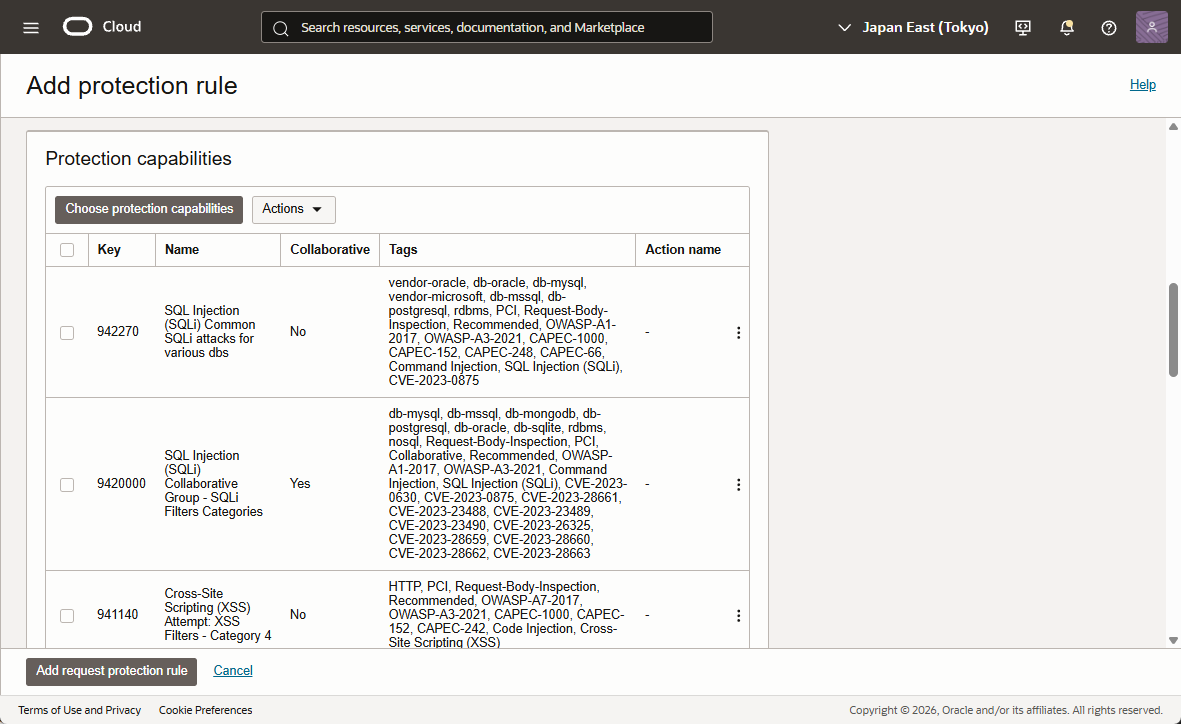Click the search resources and services field

click(487, 28)
